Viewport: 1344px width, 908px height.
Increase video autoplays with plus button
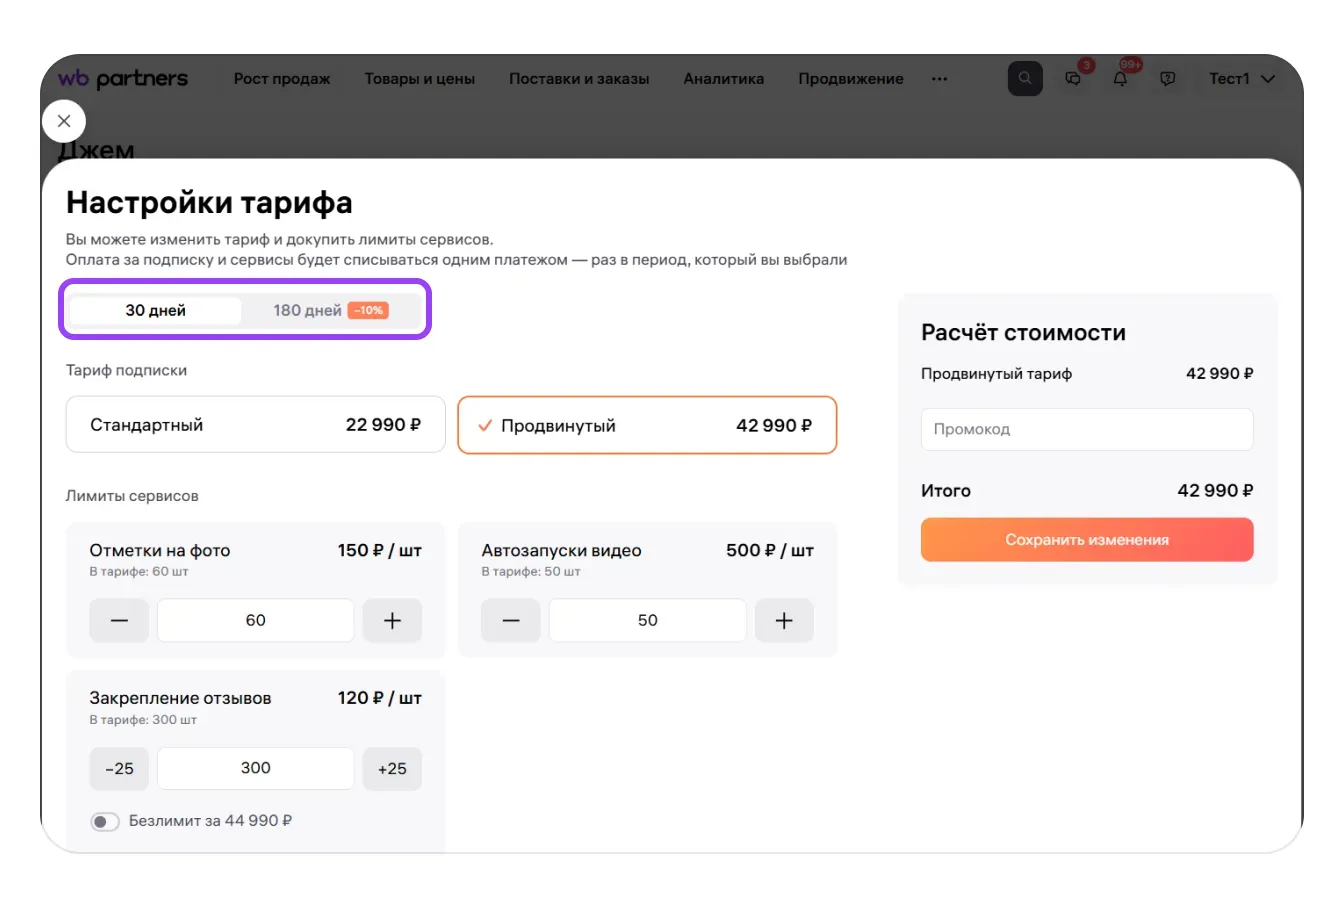tap(784, 620)
